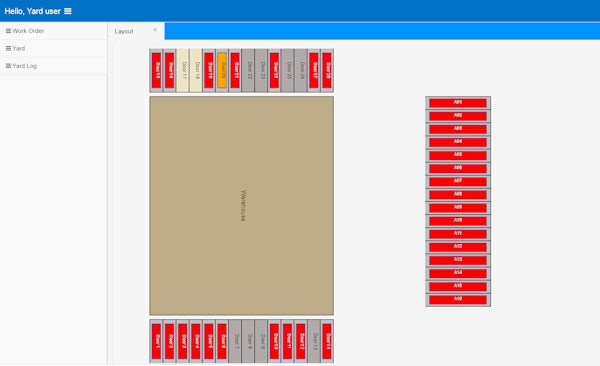The height and width of the screenshot is (366, 600).
Task: Select red Door 1 slot
Action: coord(156,341)
